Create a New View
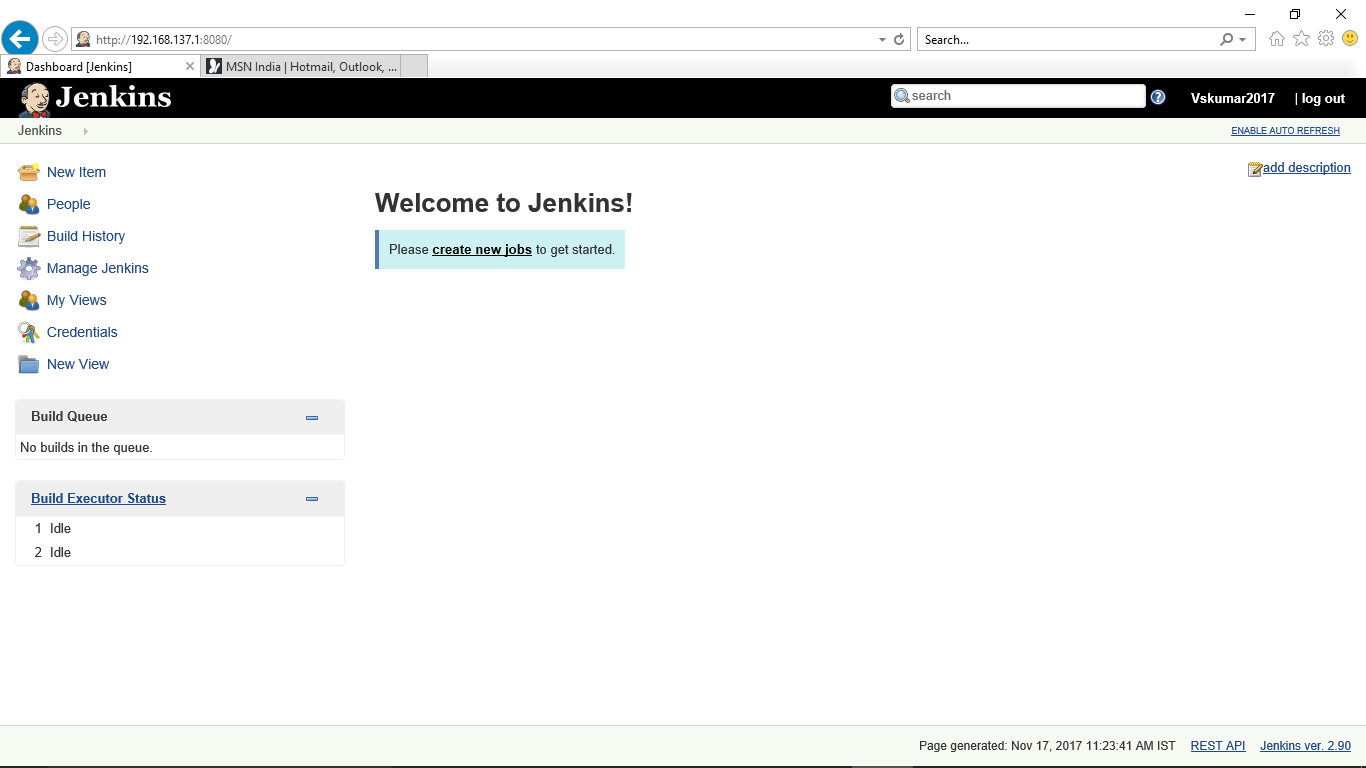1366x768 pixels. click(x=78, y=364)
